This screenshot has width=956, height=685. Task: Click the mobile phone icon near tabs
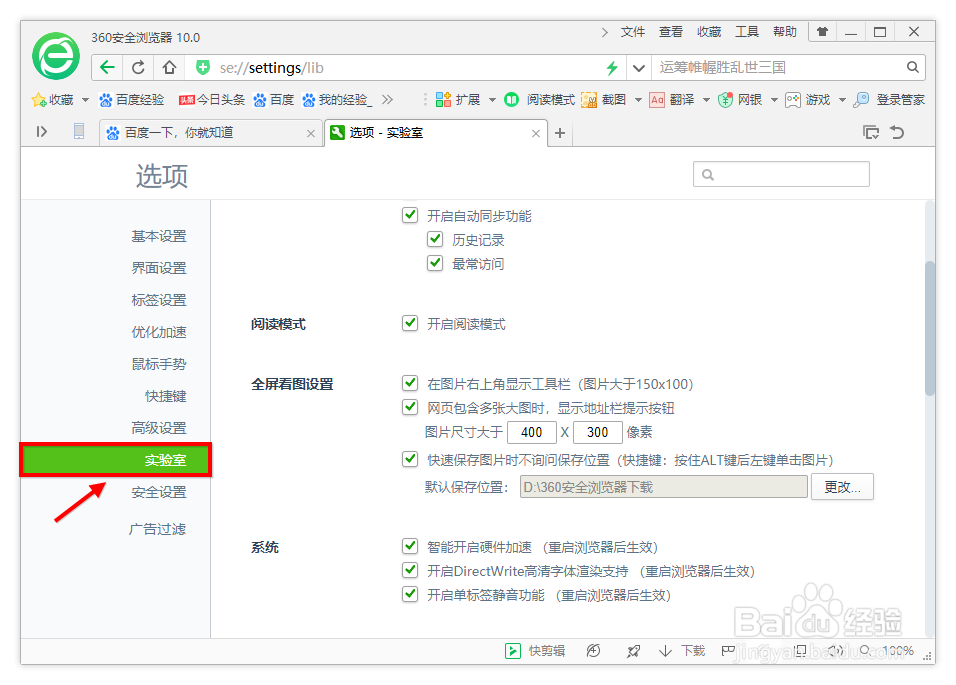coord(79,132)
